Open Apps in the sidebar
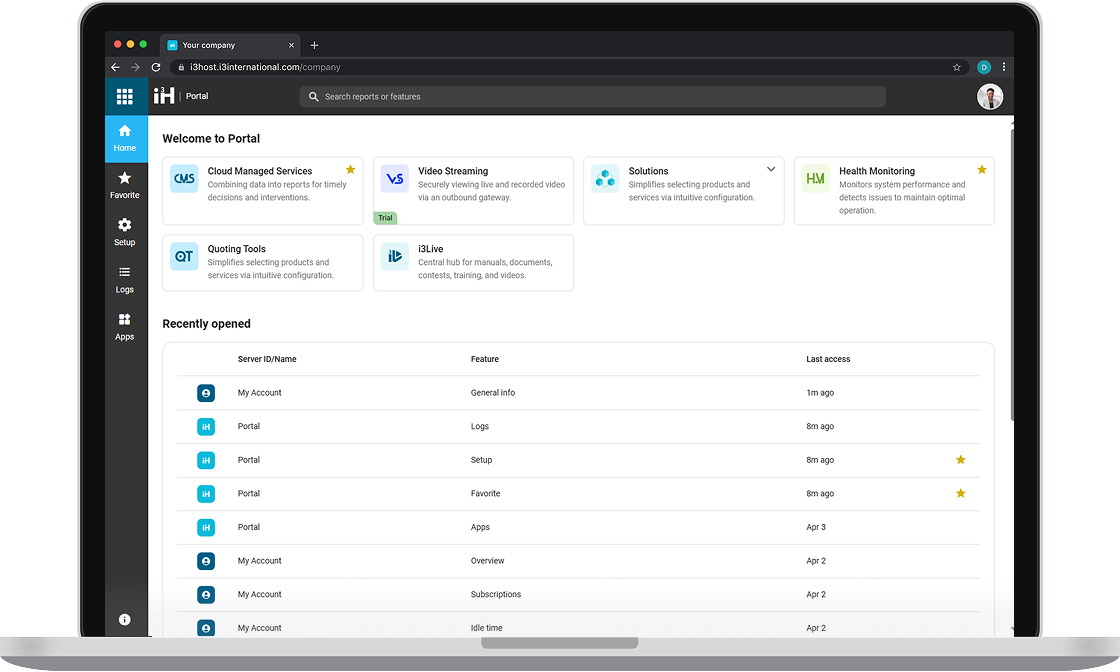The height and width of the screenshot is (672, 1120). (x=125, y=327)
